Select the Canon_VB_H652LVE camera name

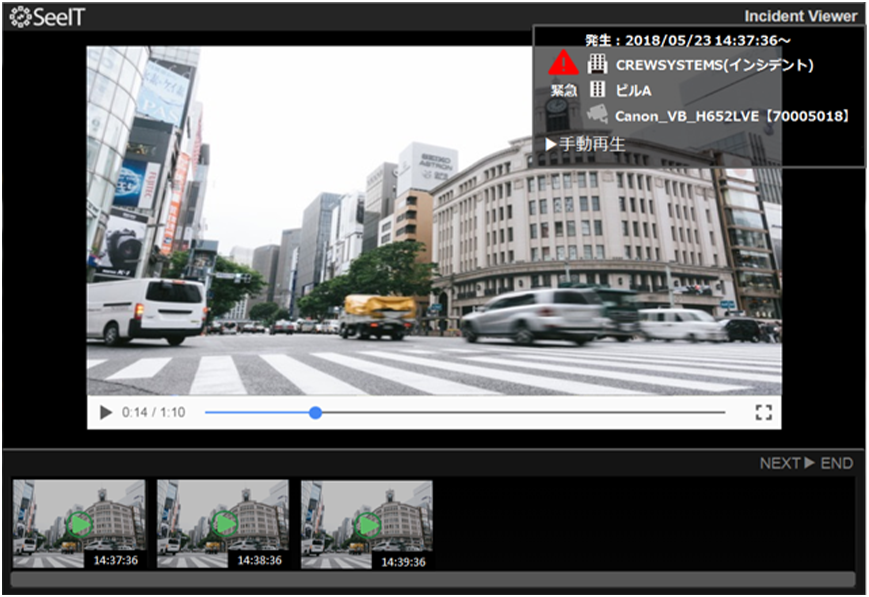(732, 116)
